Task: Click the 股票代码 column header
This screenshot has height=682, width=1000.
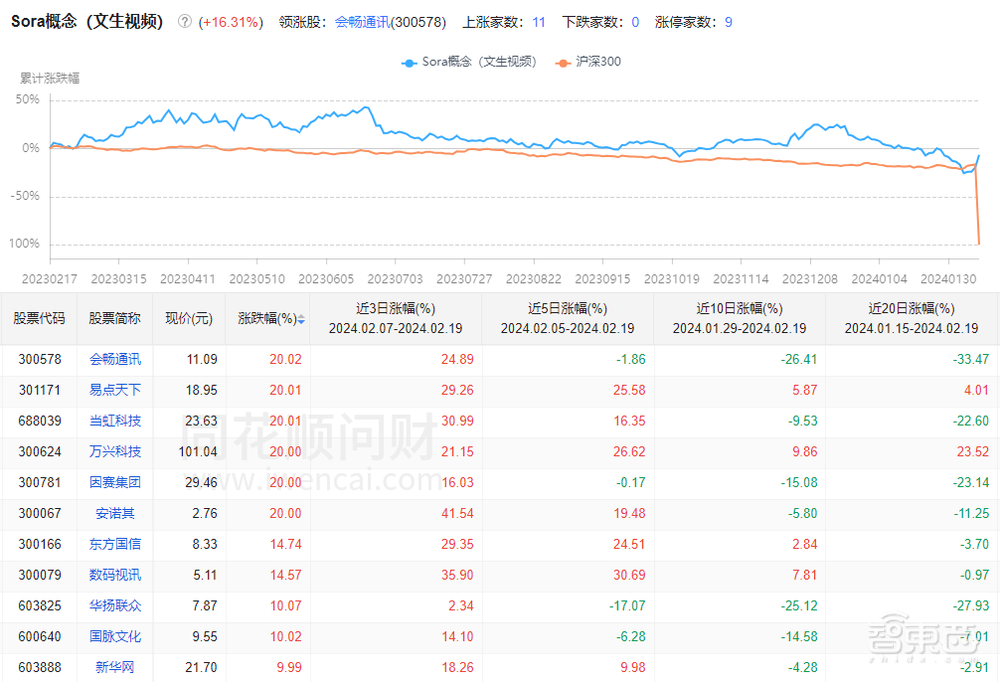Action: [x=39, y=319]
